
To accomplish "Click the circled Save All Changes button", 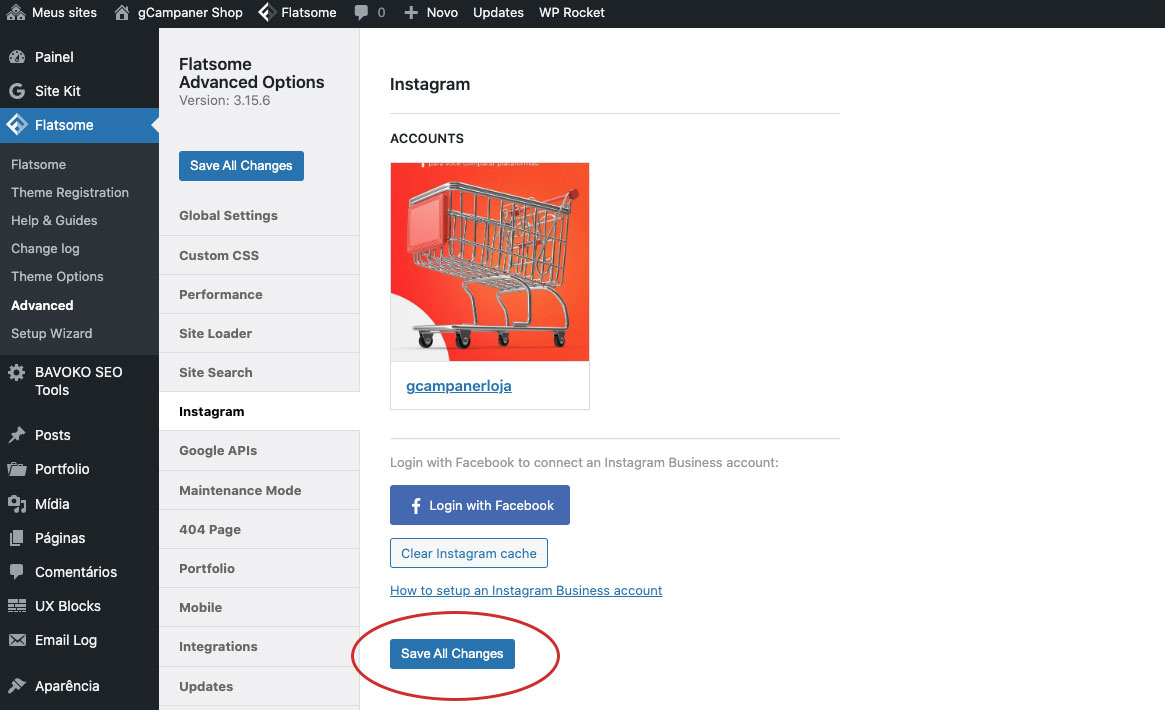I will (x=452, y=653).
